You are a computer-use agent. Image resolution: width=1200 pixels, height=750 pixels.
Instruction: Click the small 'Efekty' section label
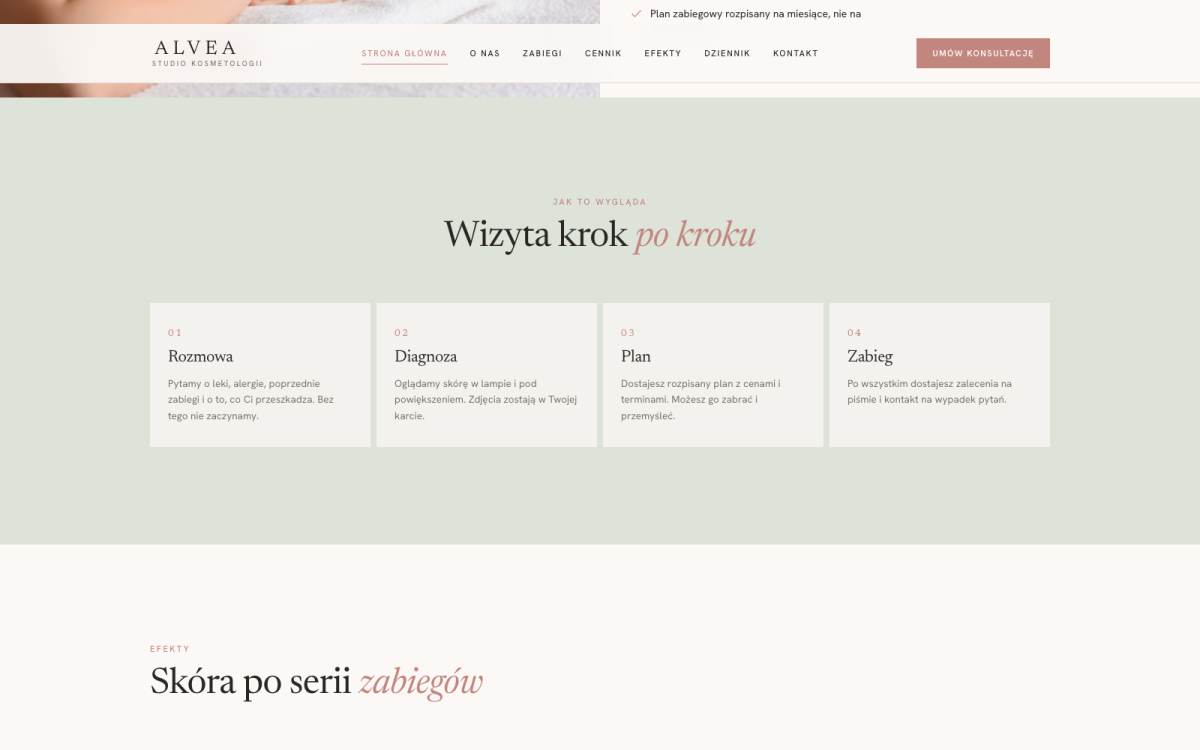[x=170, y=649]
